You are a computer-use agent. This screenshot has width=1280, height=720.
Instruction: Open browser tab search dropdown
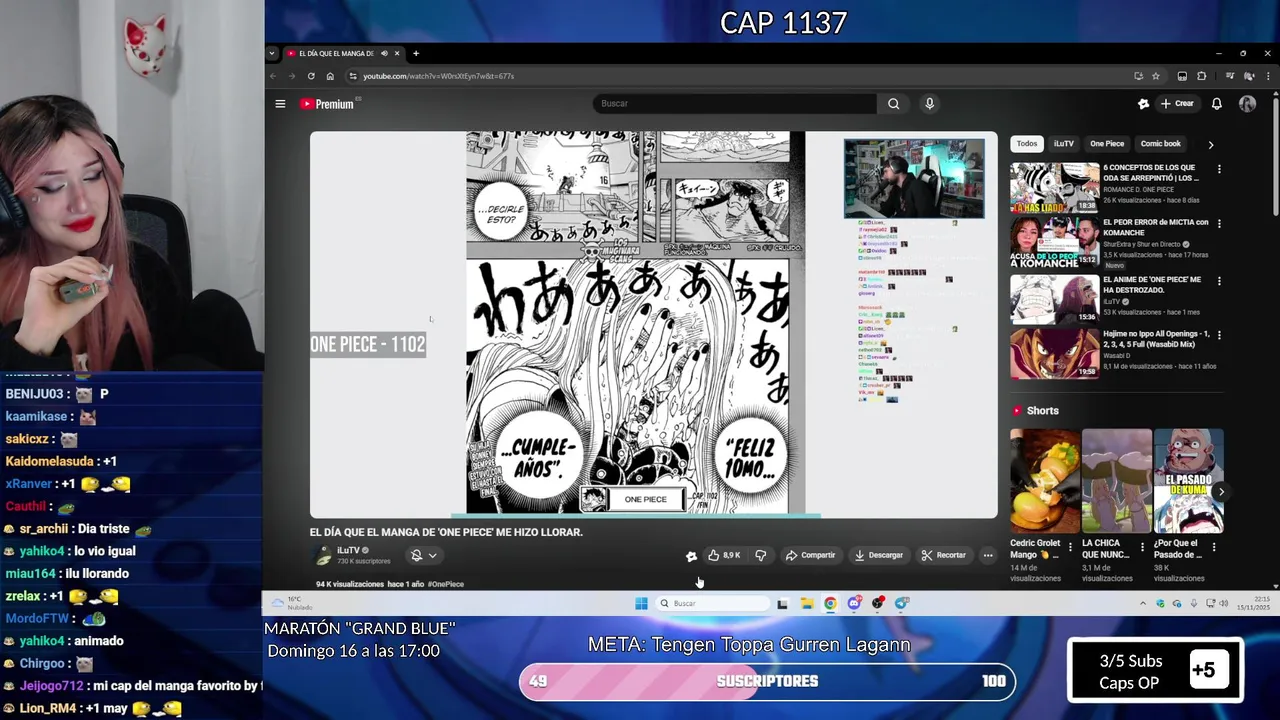[272, 53]
